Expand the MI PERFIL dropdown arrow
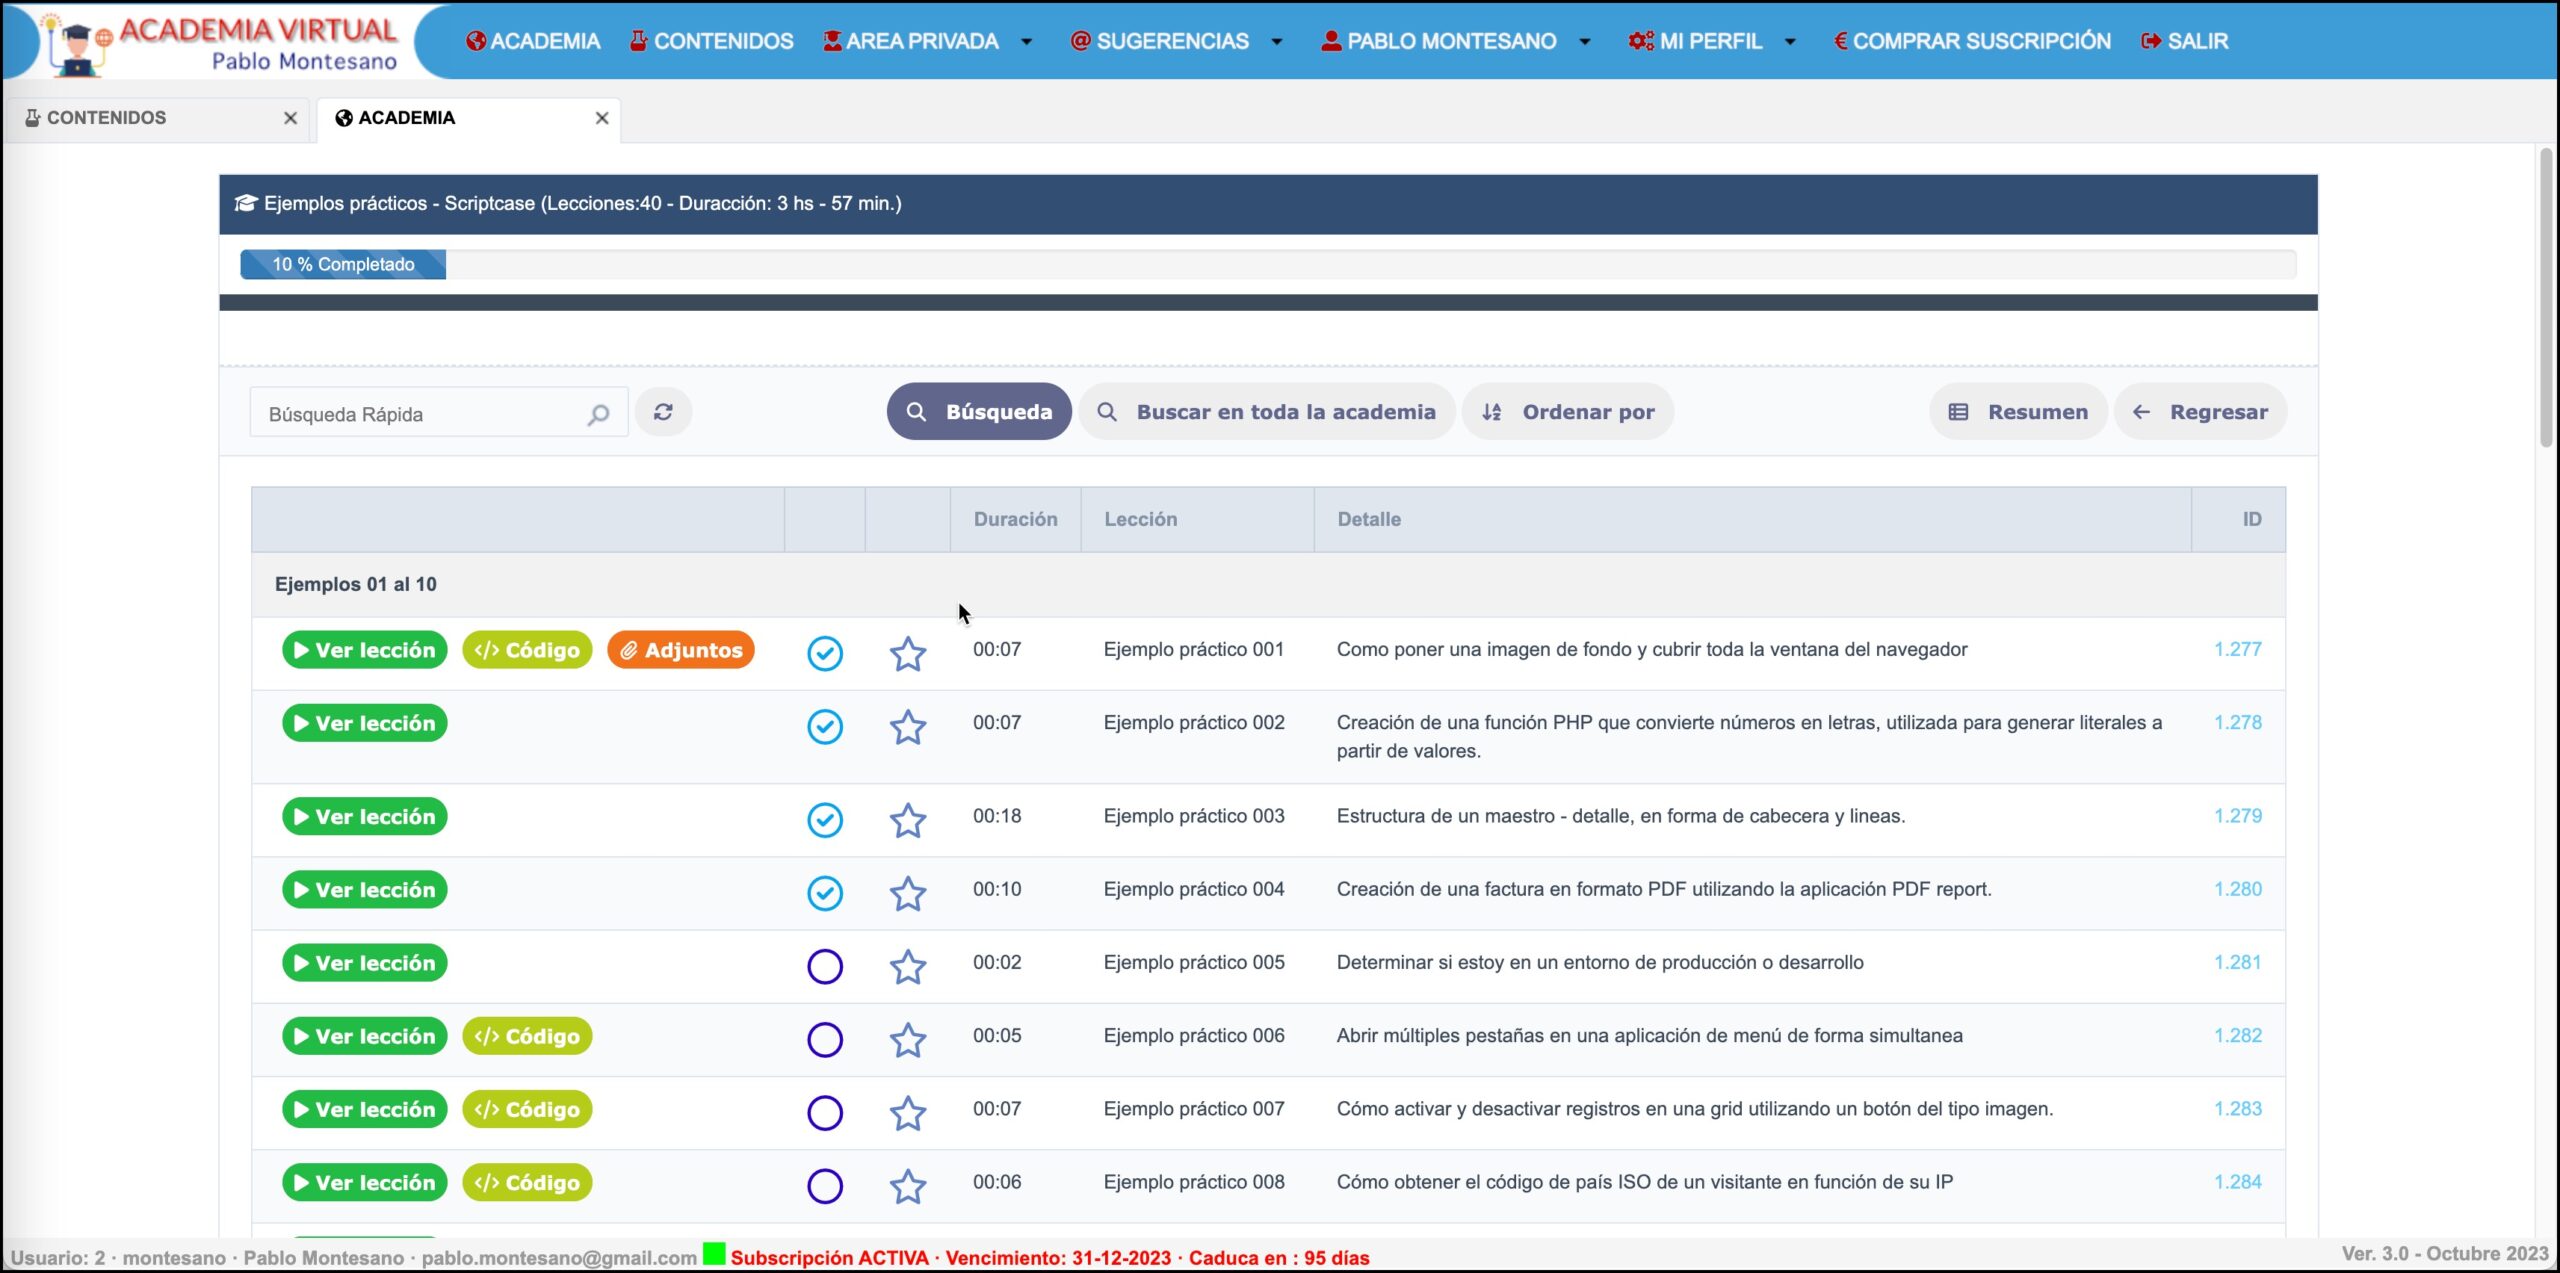The image size is (2560, 1273). [x=1790, y=41]
